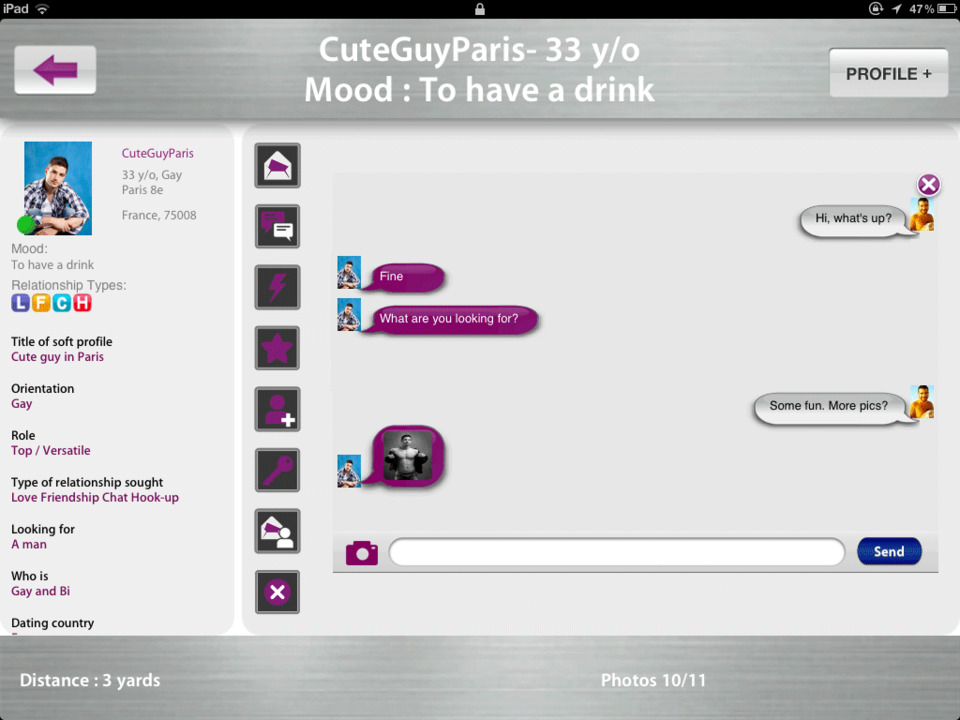The width and height of the screenshot is (960, 720).
Task: Go back using the purple arrow
Action: click(55, 70)
